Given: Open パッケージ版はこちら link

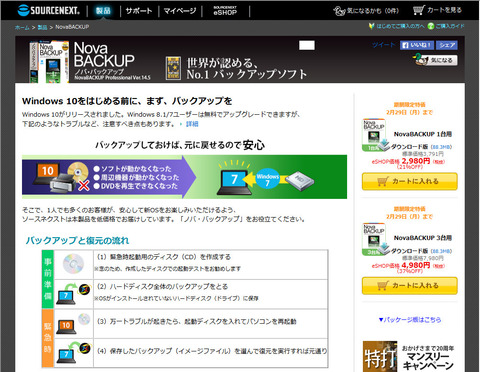Looking at the screenshot, I should pyautogui.click(x=410, y=320).
